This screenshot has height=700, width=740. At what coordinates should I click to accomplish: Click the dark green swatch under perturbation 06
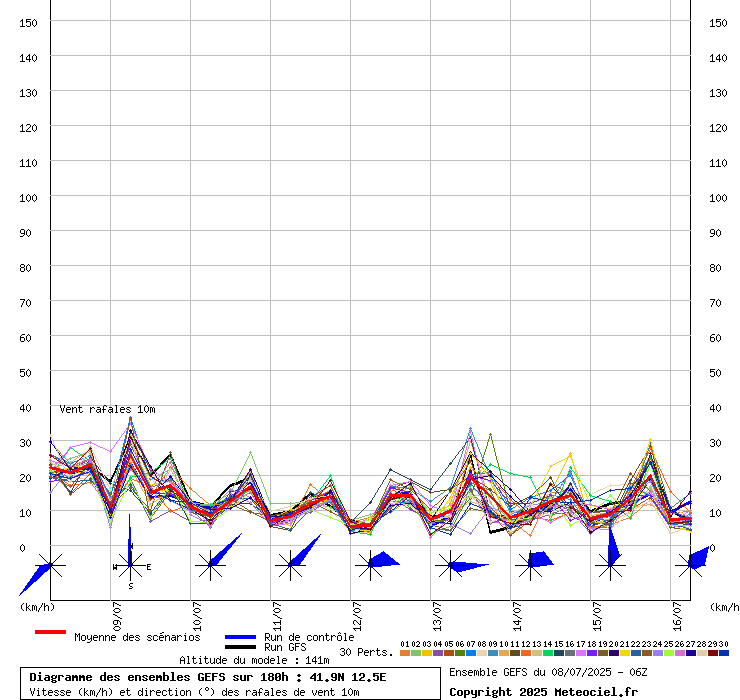click(460, 653)
